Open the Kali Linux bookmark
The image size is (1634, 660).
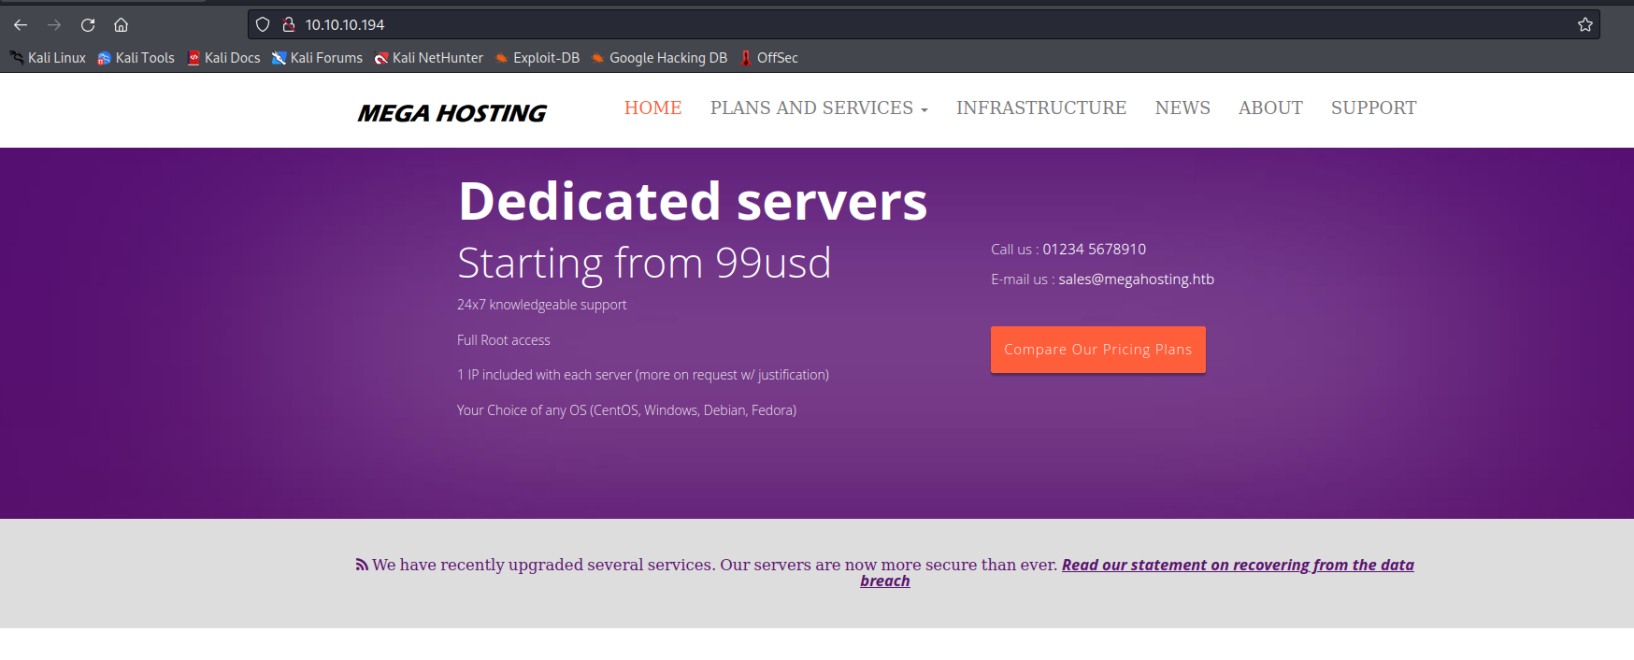pyautogui.click(x=48, y=58)
